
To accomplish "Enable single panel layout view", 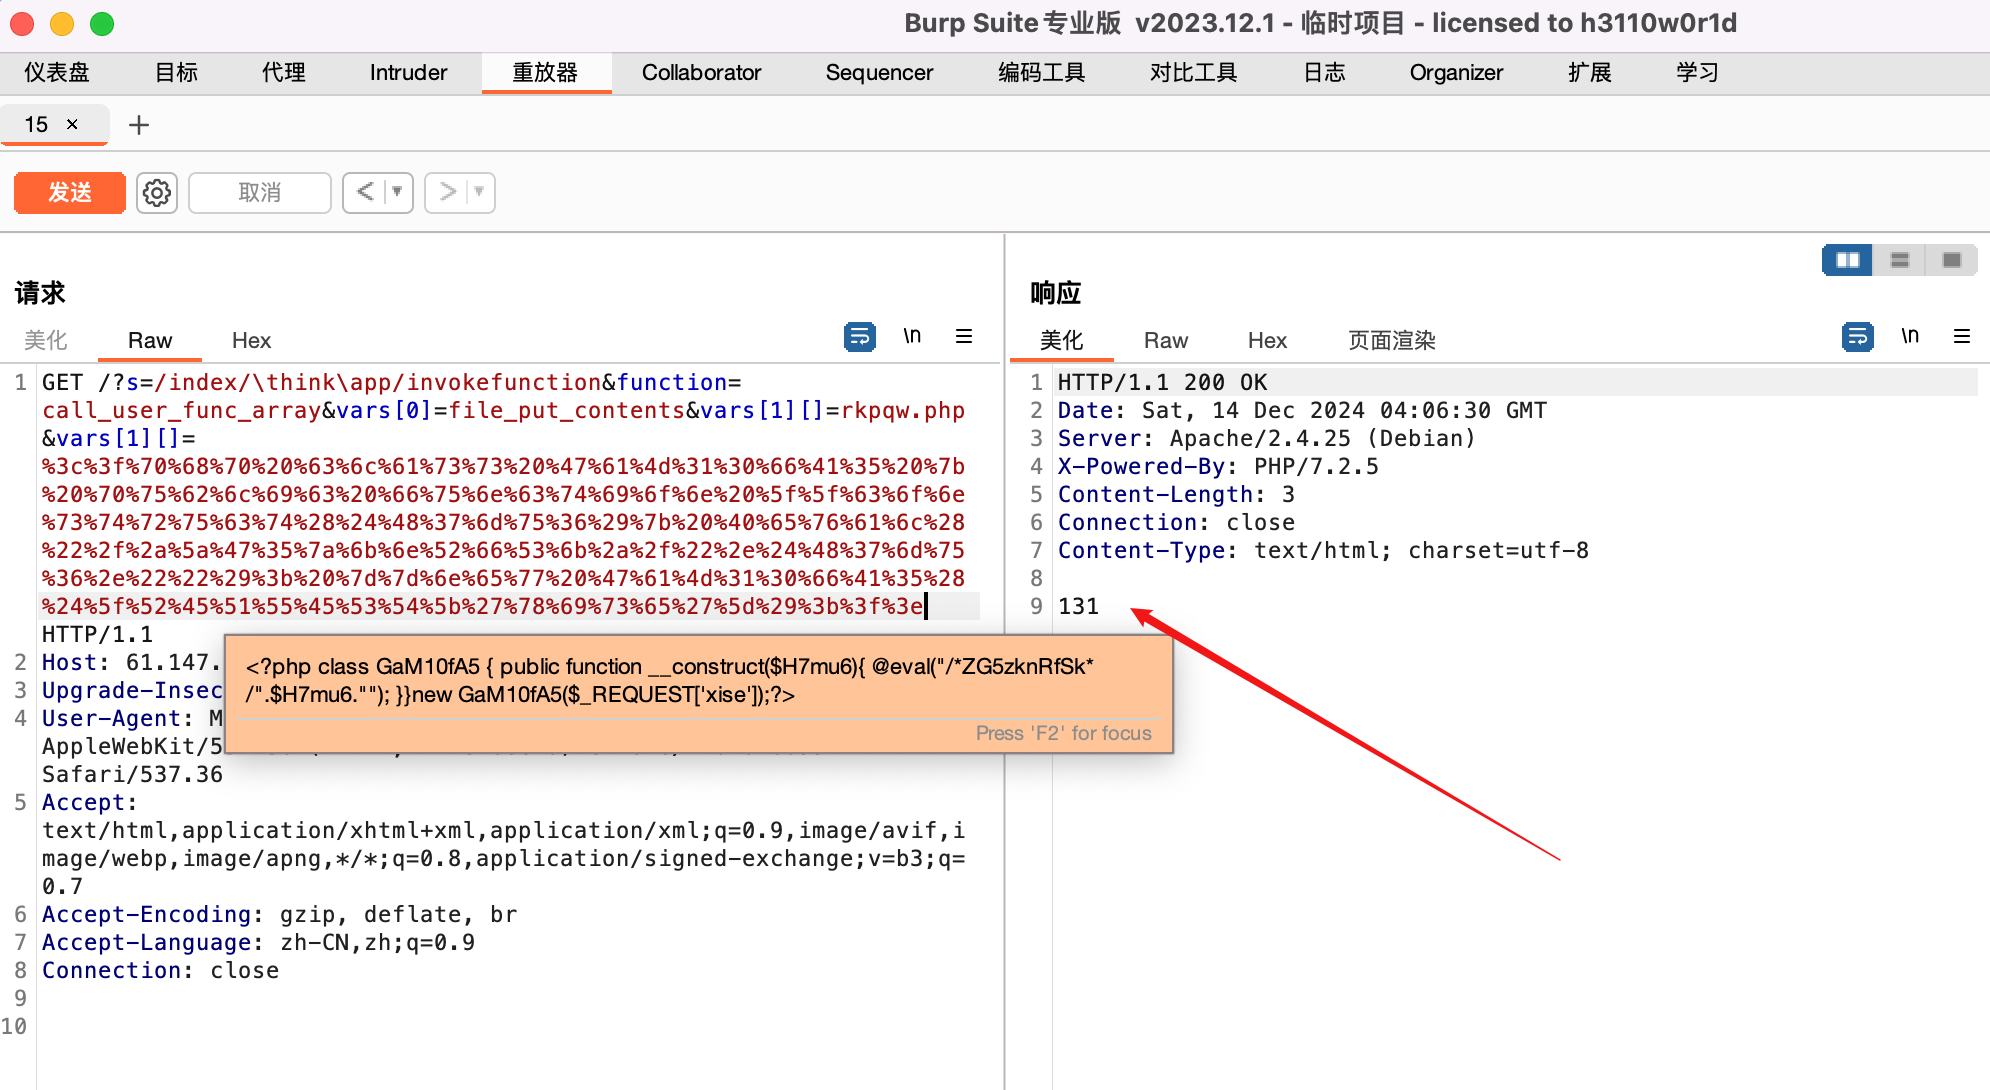I will pos(1951,260).
